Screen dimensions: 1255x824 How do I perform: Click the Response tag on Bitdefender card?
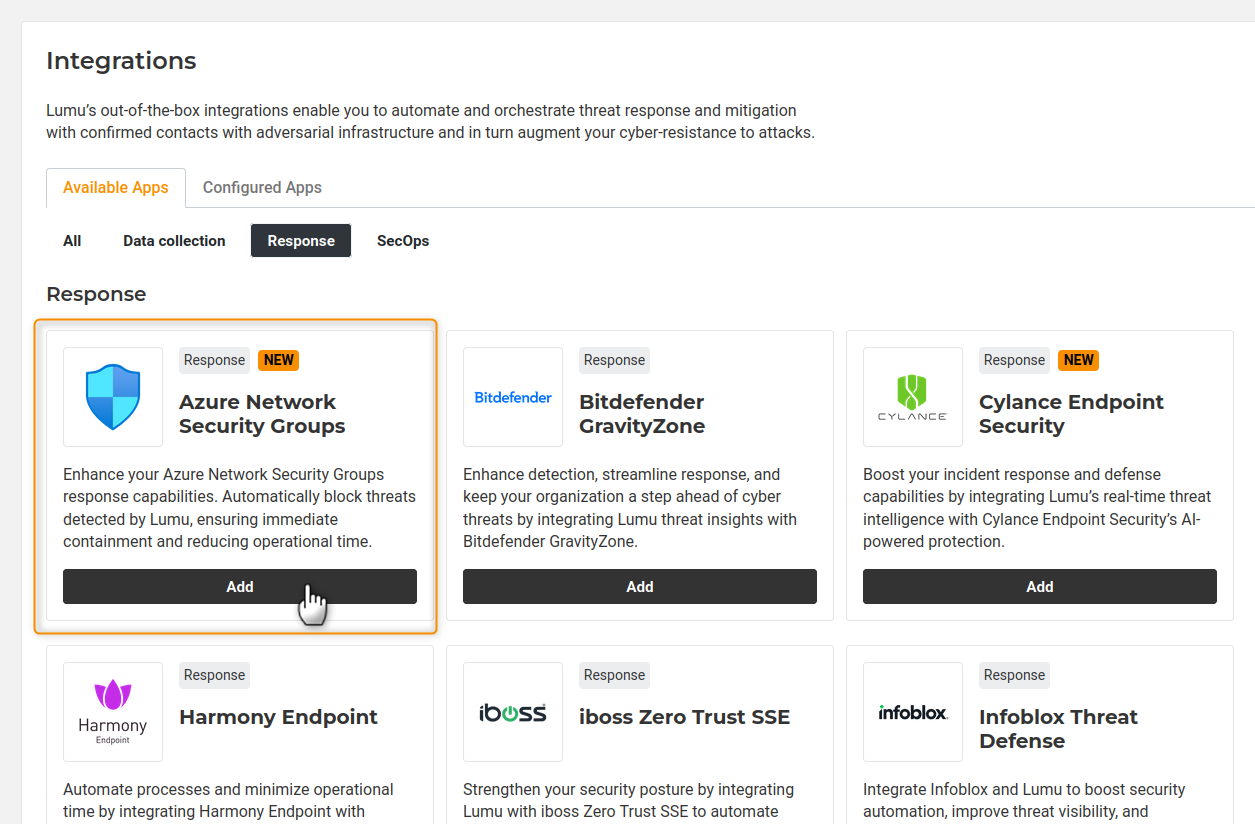pyautogui.click(x=614, y=360)
